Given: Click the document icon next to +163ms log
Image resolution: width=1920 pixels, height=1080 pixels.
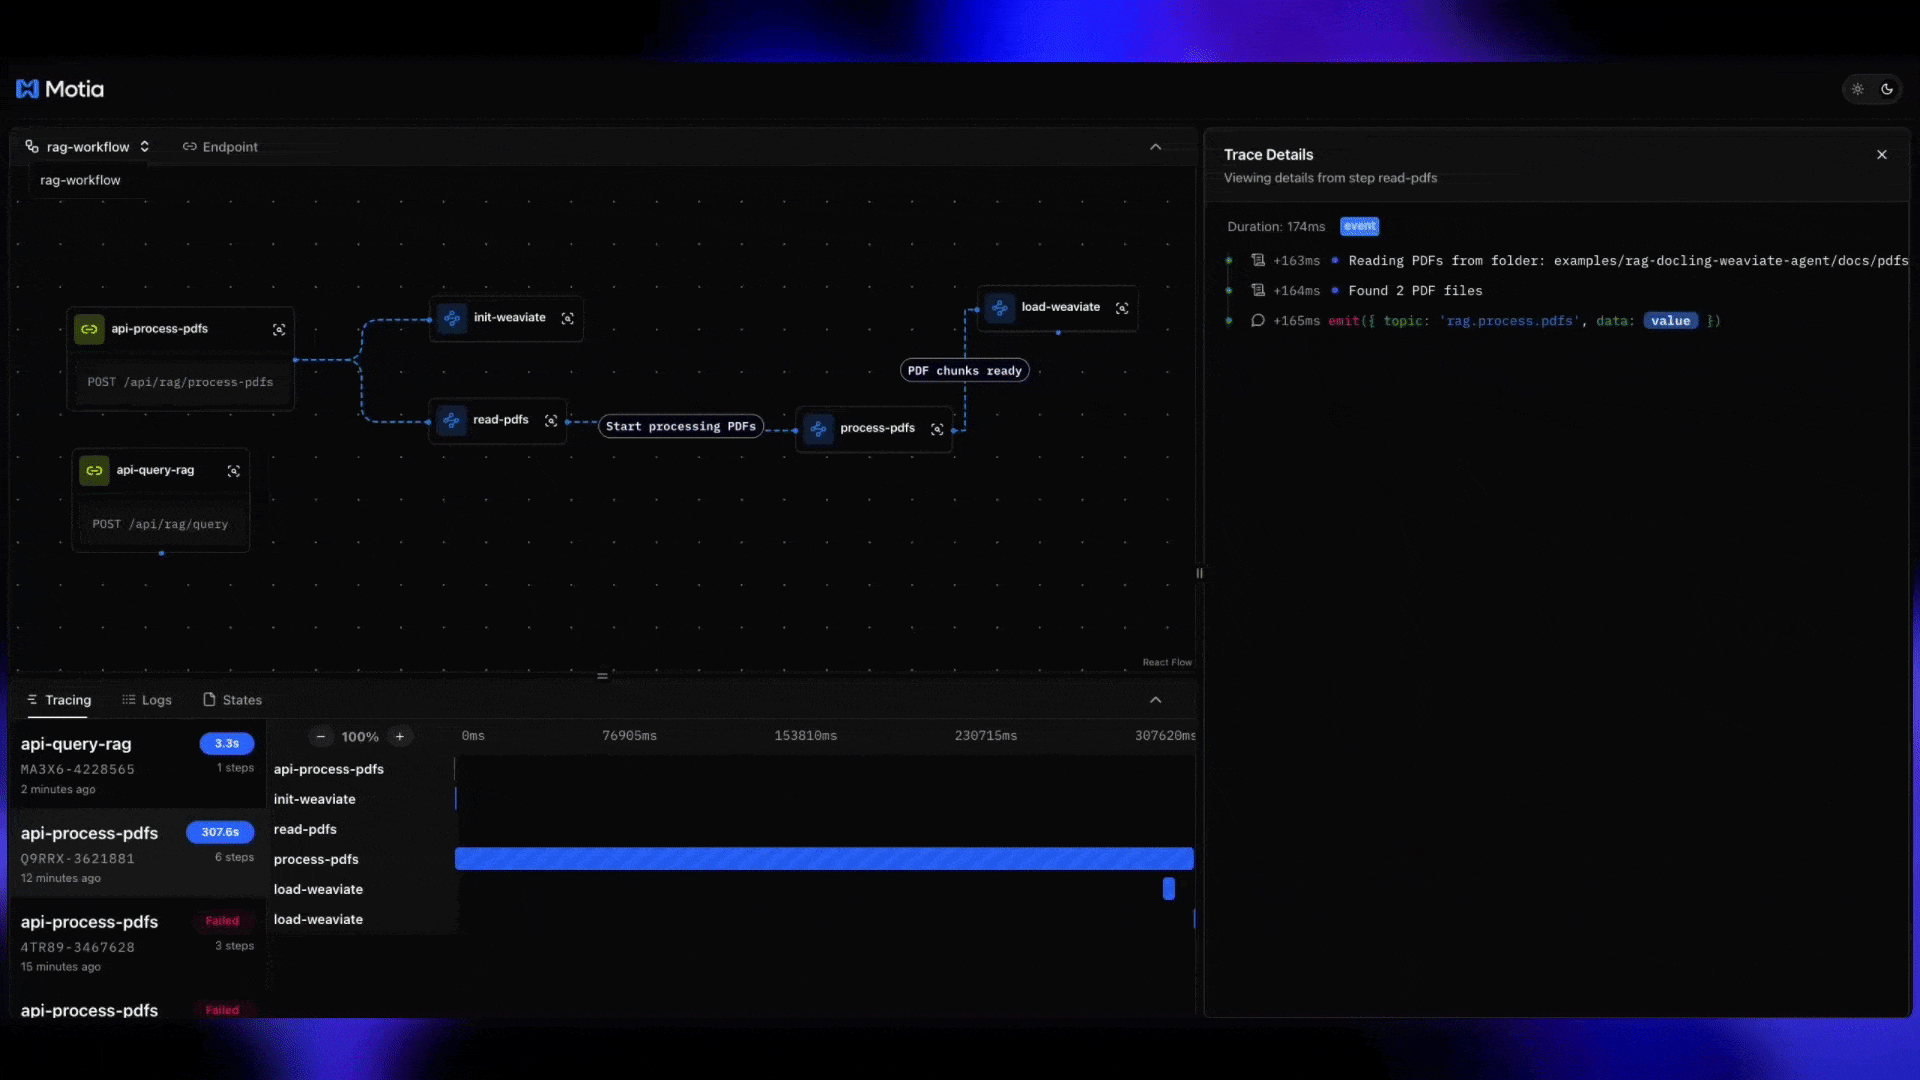Looking at the screenshot, I should 1258,260.
